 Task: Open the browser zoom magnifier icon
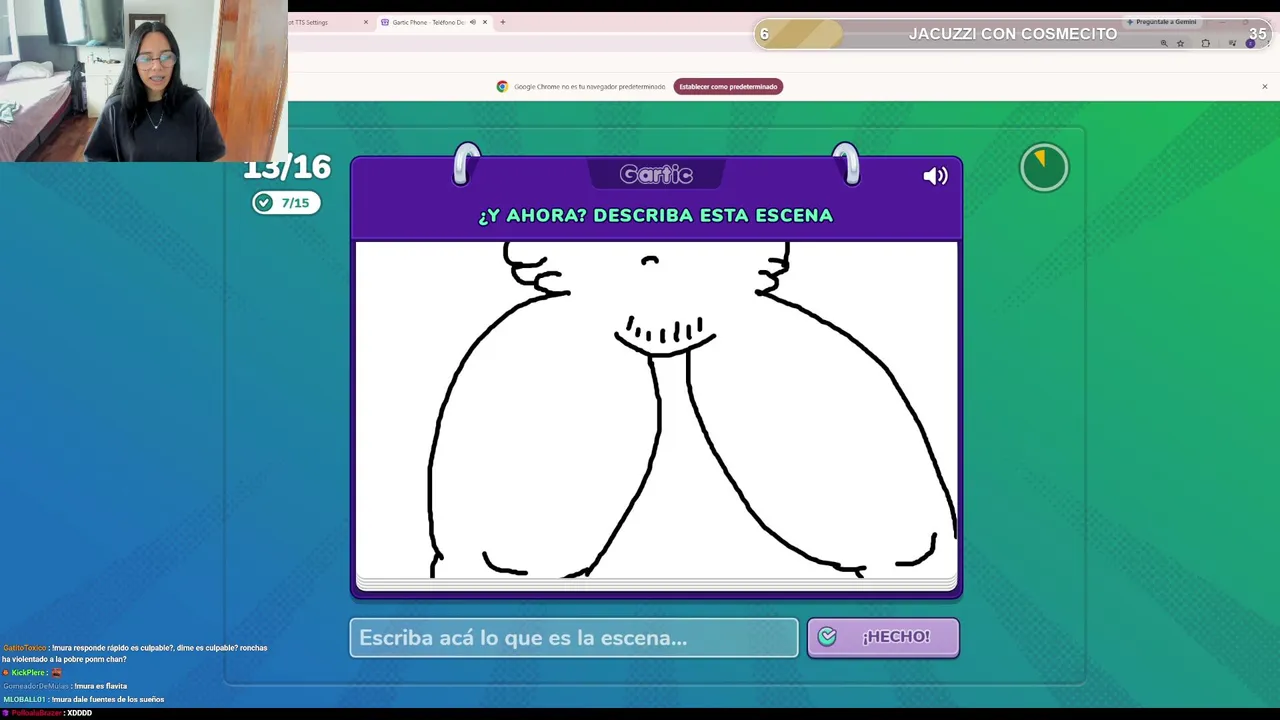coord(1163,44)
